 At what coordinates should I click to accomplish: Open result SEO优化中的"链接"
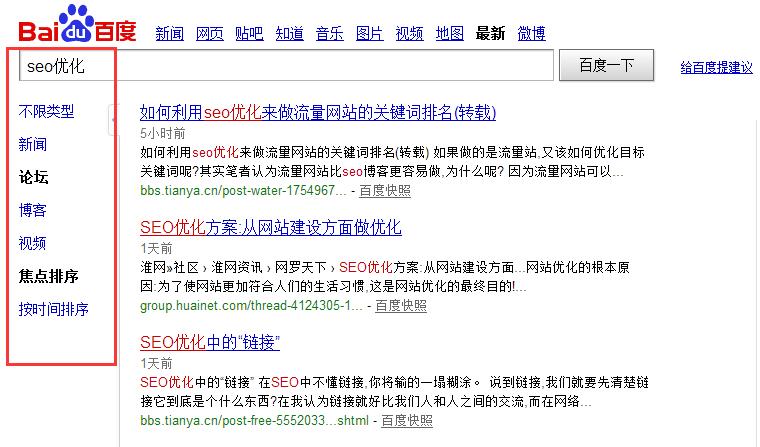point(210,343)
